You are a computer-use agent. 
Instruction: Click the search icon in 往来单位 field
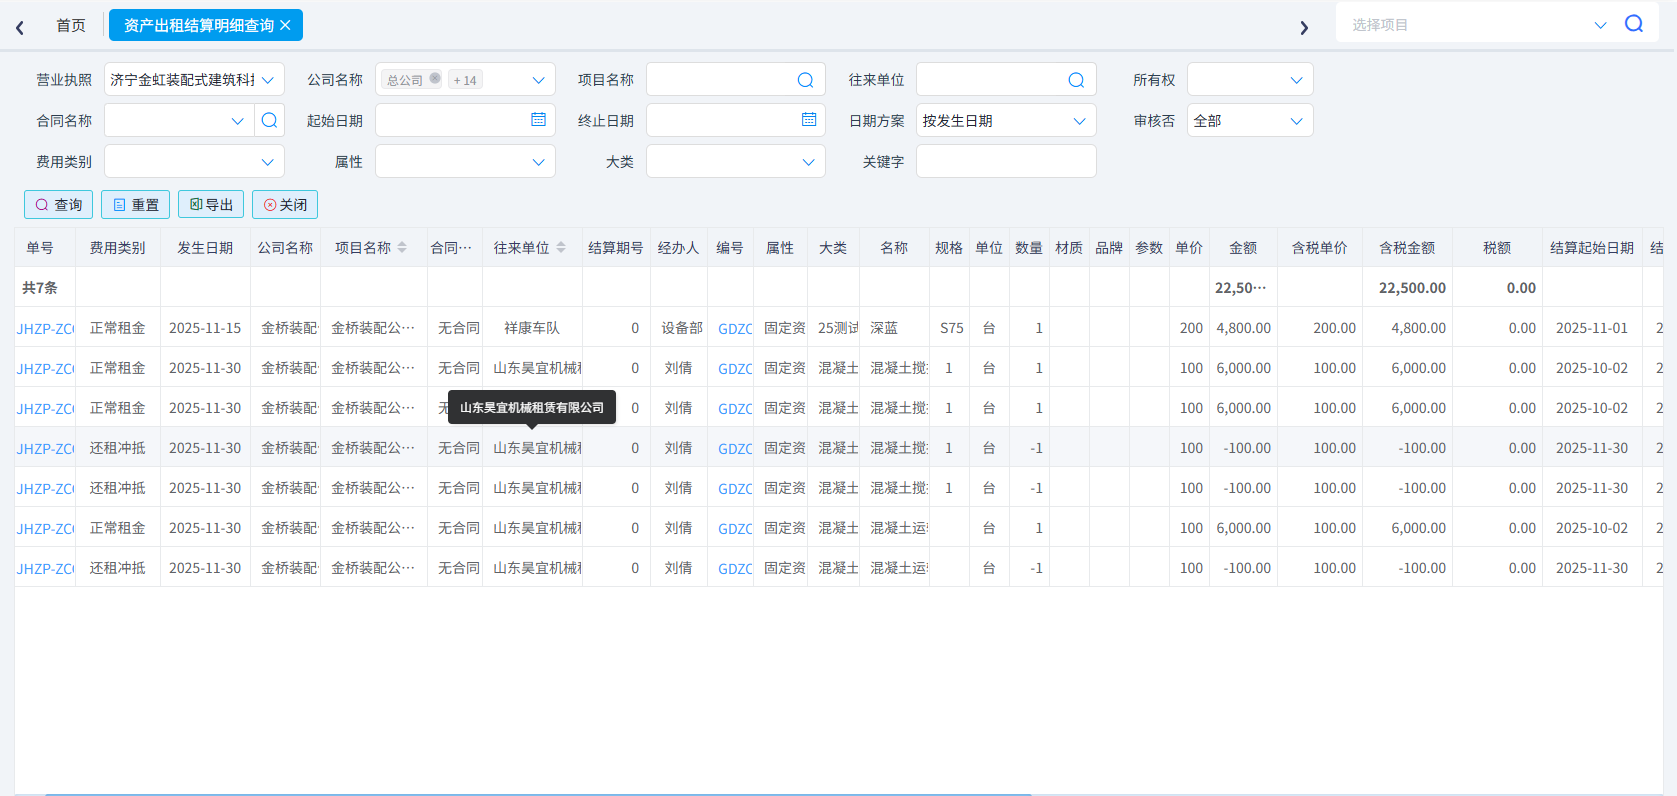click(1076, 80)
